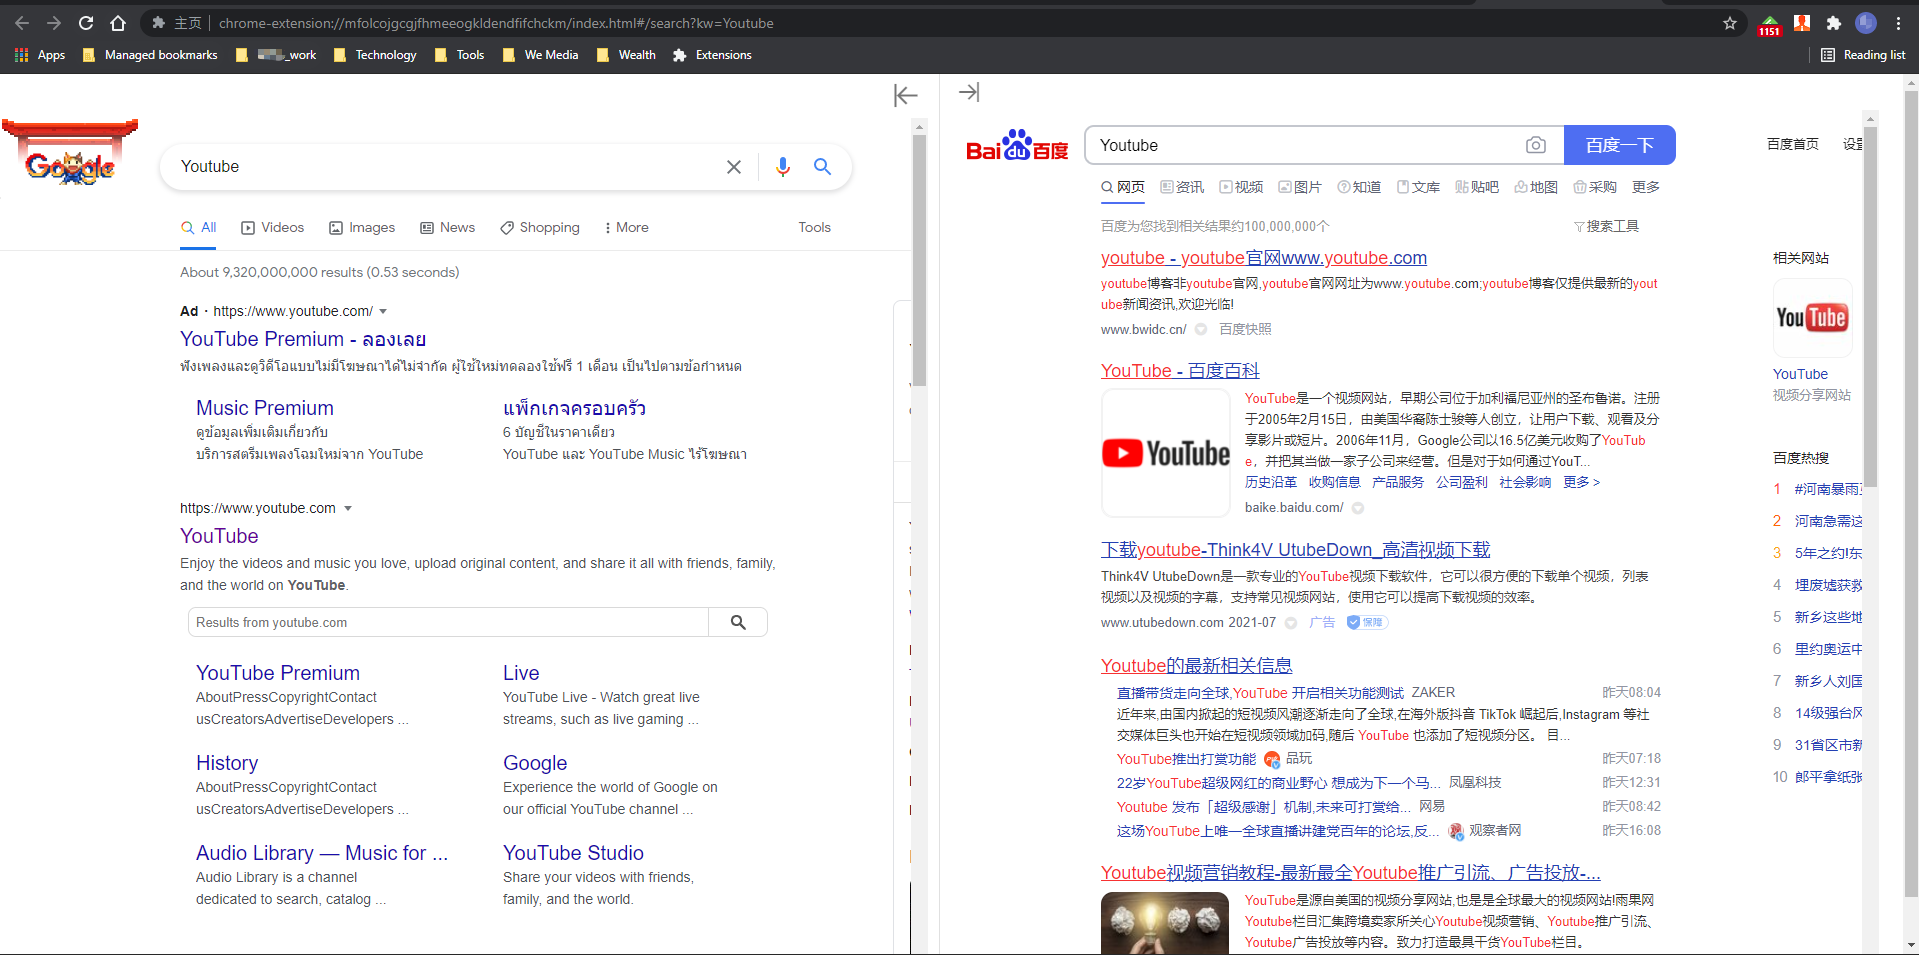
Task: Switch to Baidu 图片 tab
Action: (1300, 187)
